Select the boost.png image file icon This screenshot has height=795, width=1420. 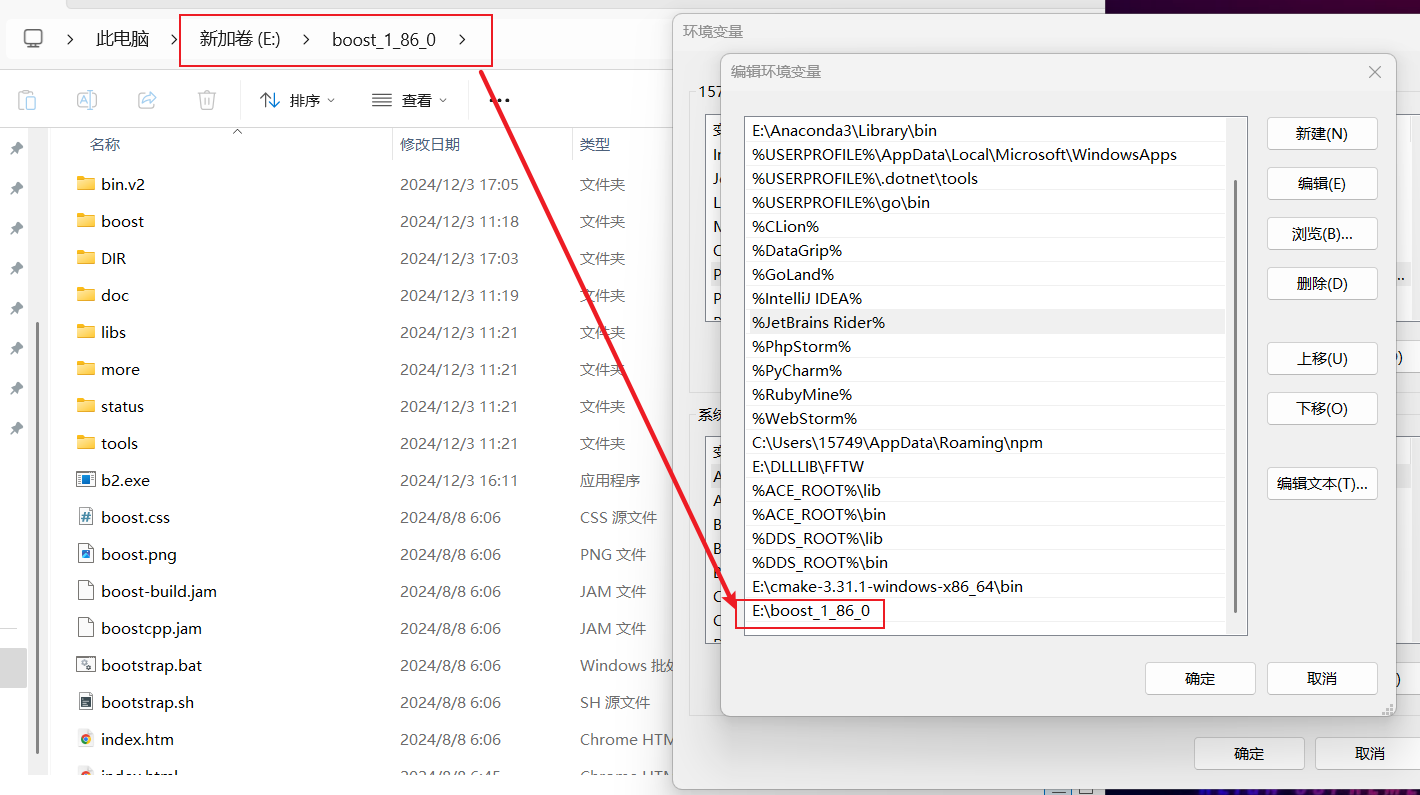point(85,554)
